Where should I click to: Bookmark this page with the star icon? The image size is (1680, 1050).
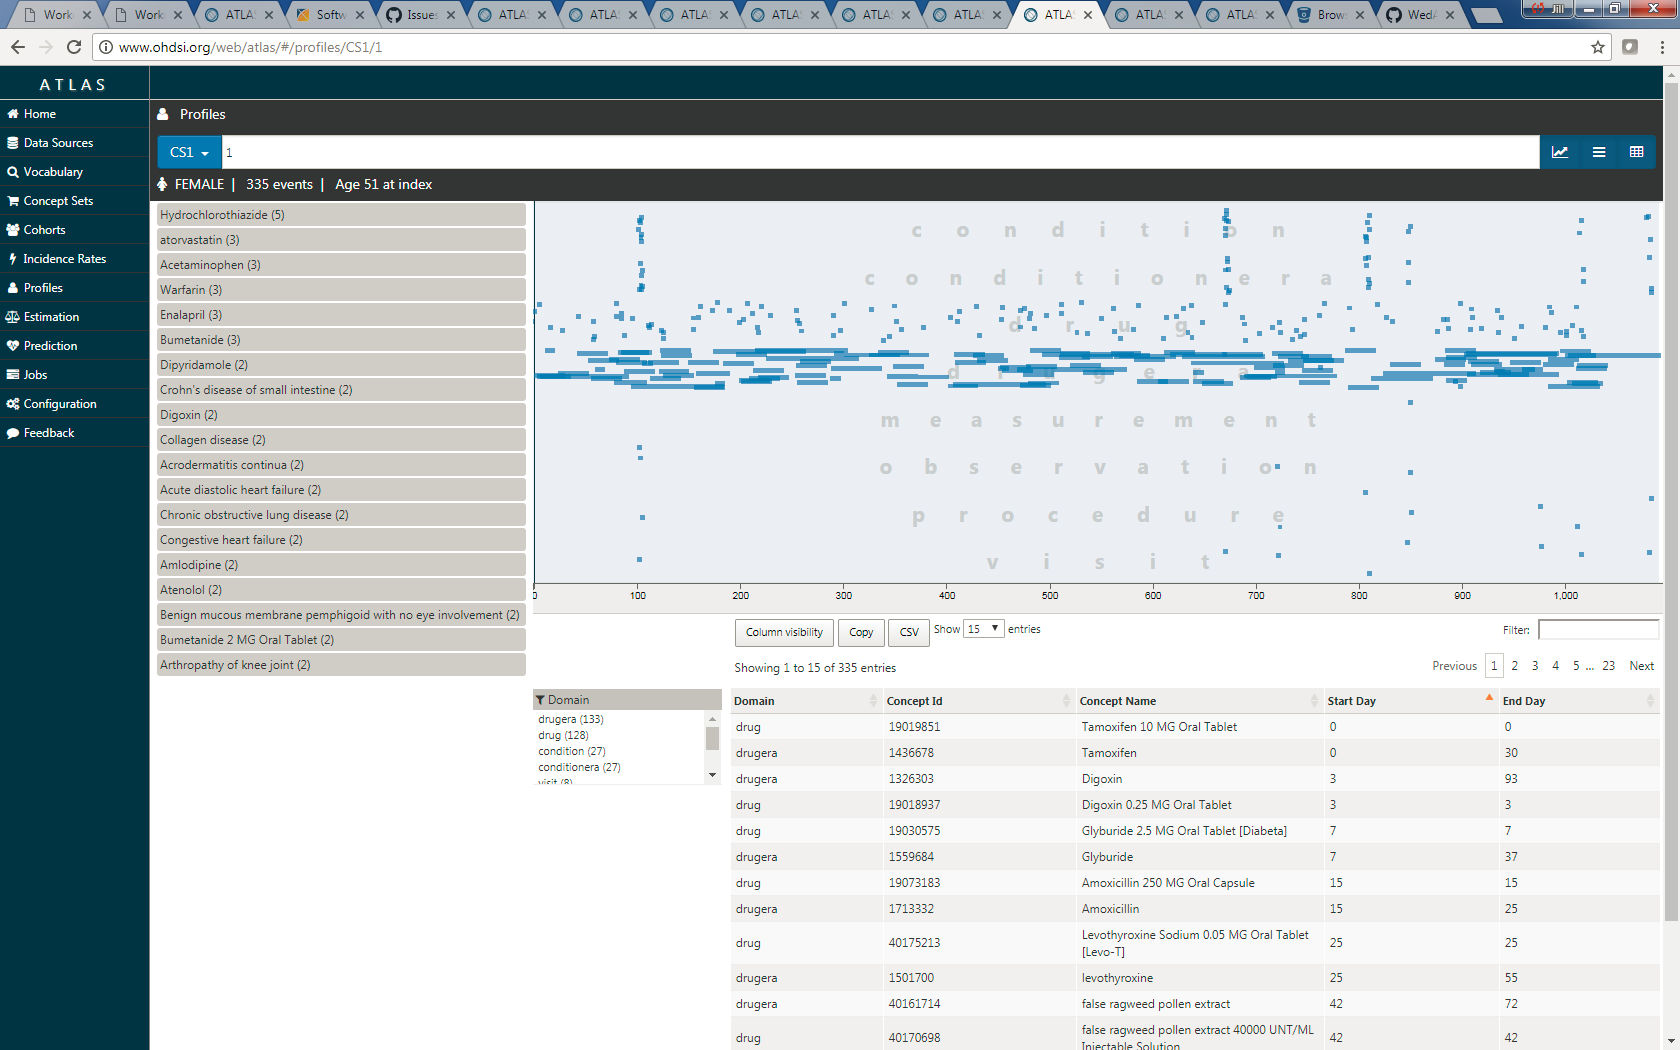point(1597,47)
